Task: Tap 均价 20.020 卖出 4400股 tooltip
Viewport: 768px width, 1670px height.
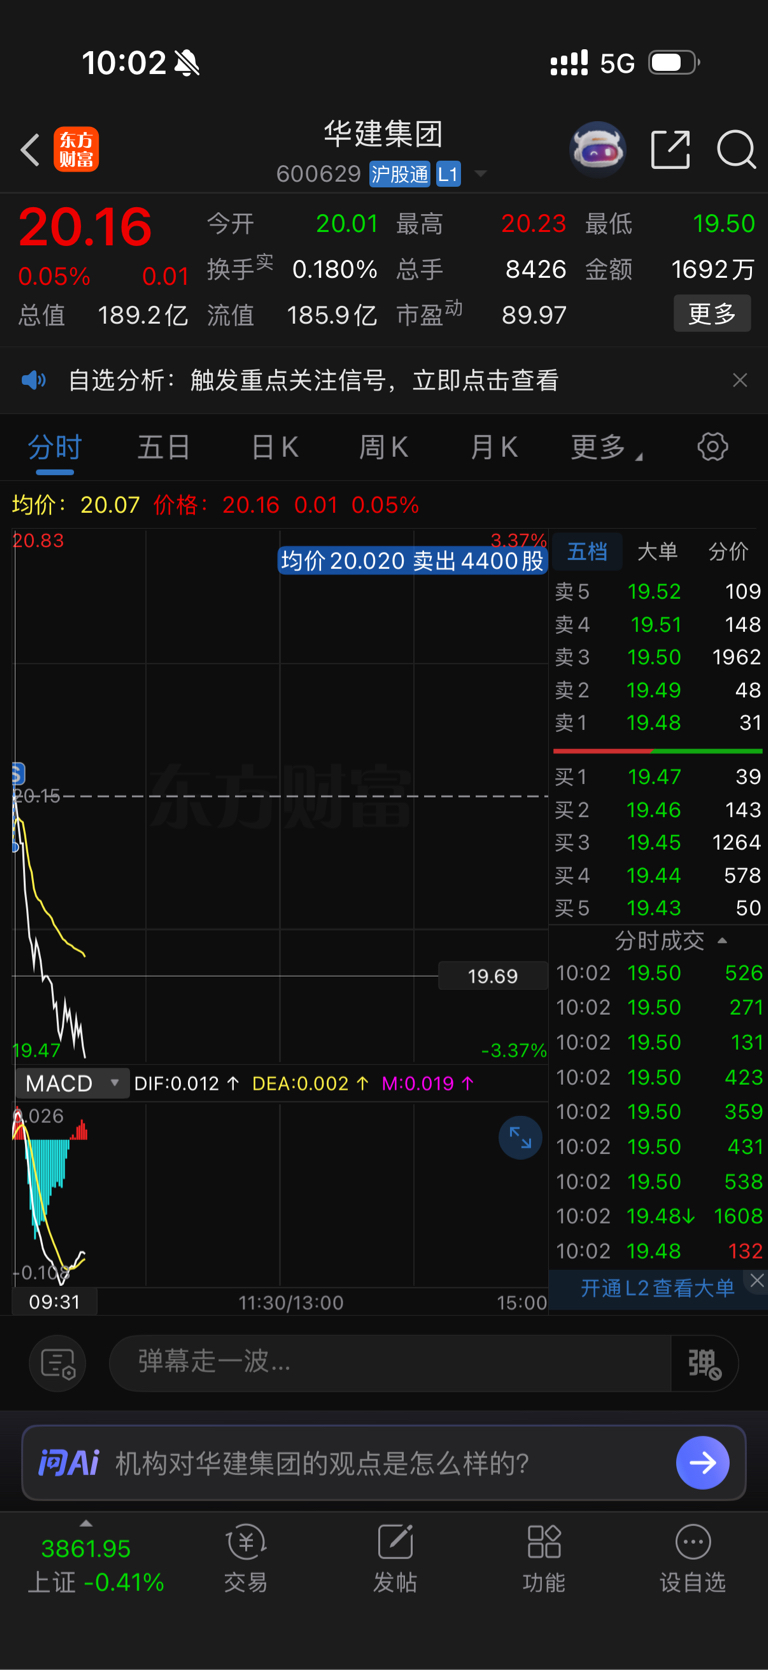Action: pyautogui.click(x=412, y=561)
